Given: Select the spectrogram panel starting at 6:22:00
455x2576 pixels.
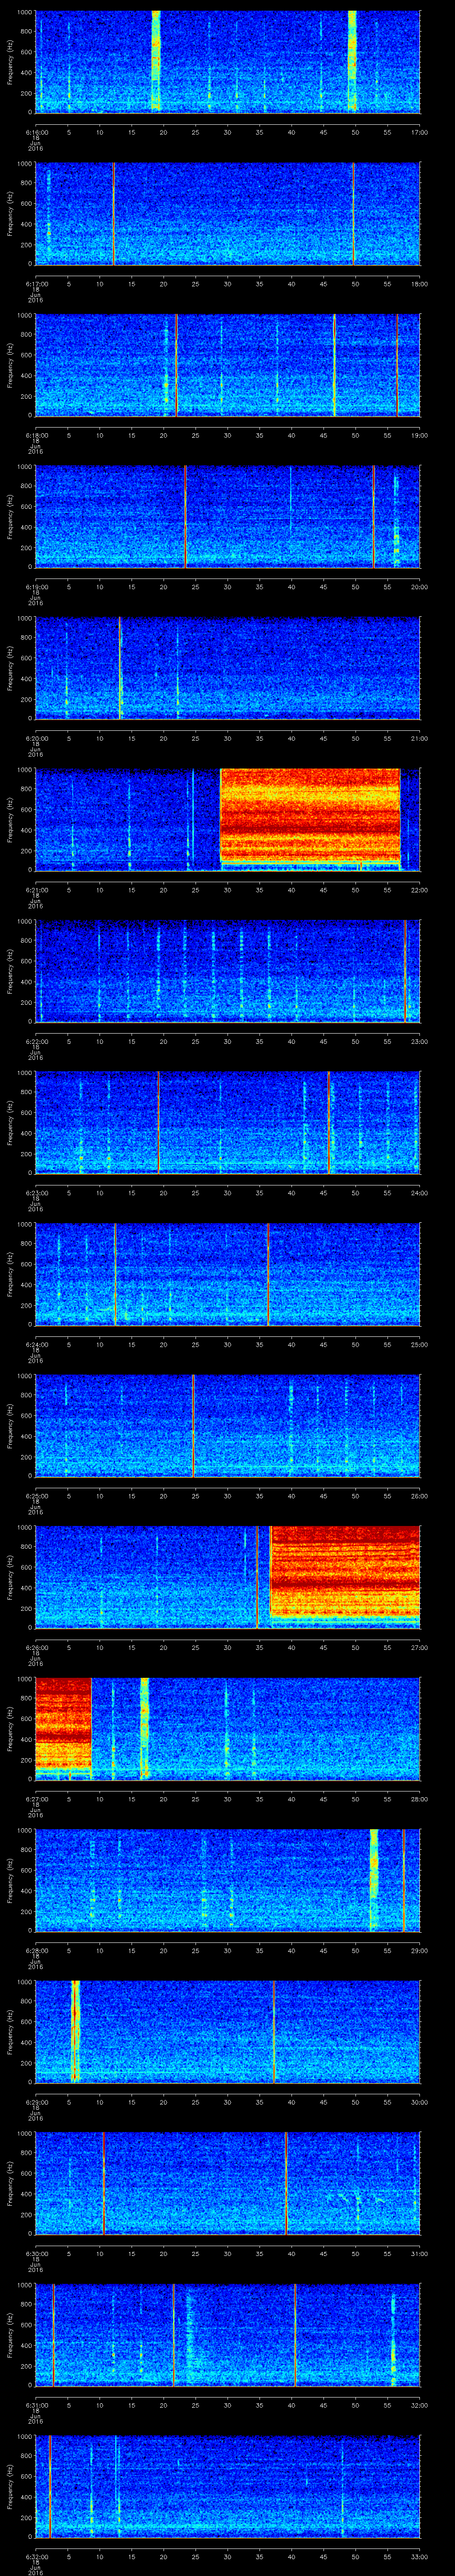Looking at the screenshot, I should tap(228, 971).
